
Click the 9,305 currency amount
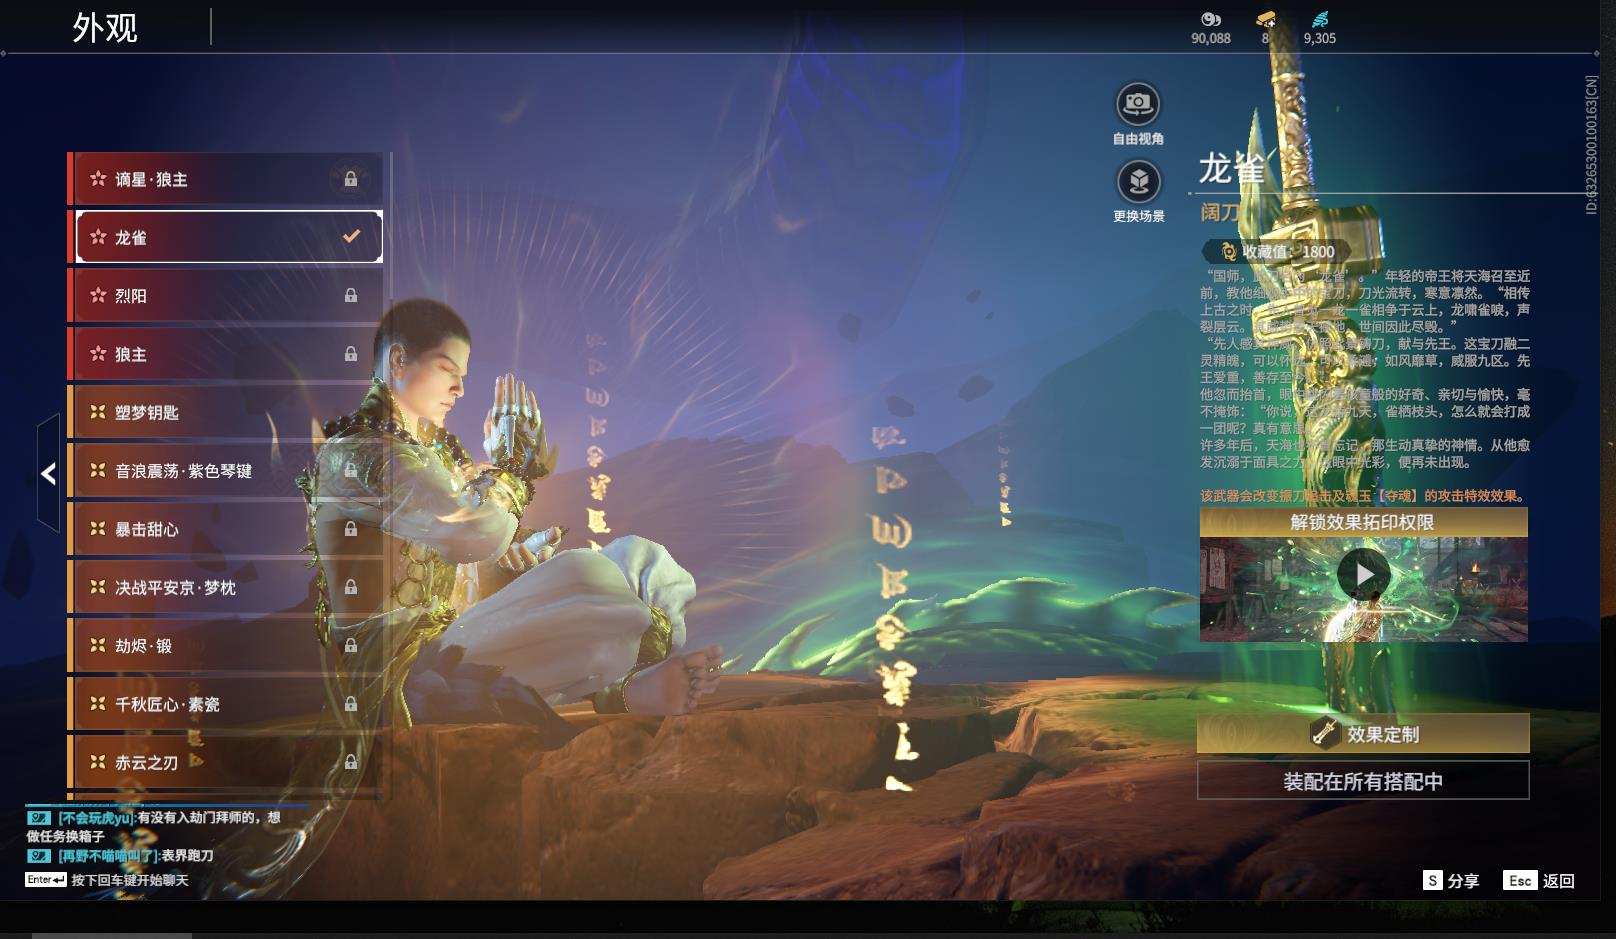coord(1320,38)
